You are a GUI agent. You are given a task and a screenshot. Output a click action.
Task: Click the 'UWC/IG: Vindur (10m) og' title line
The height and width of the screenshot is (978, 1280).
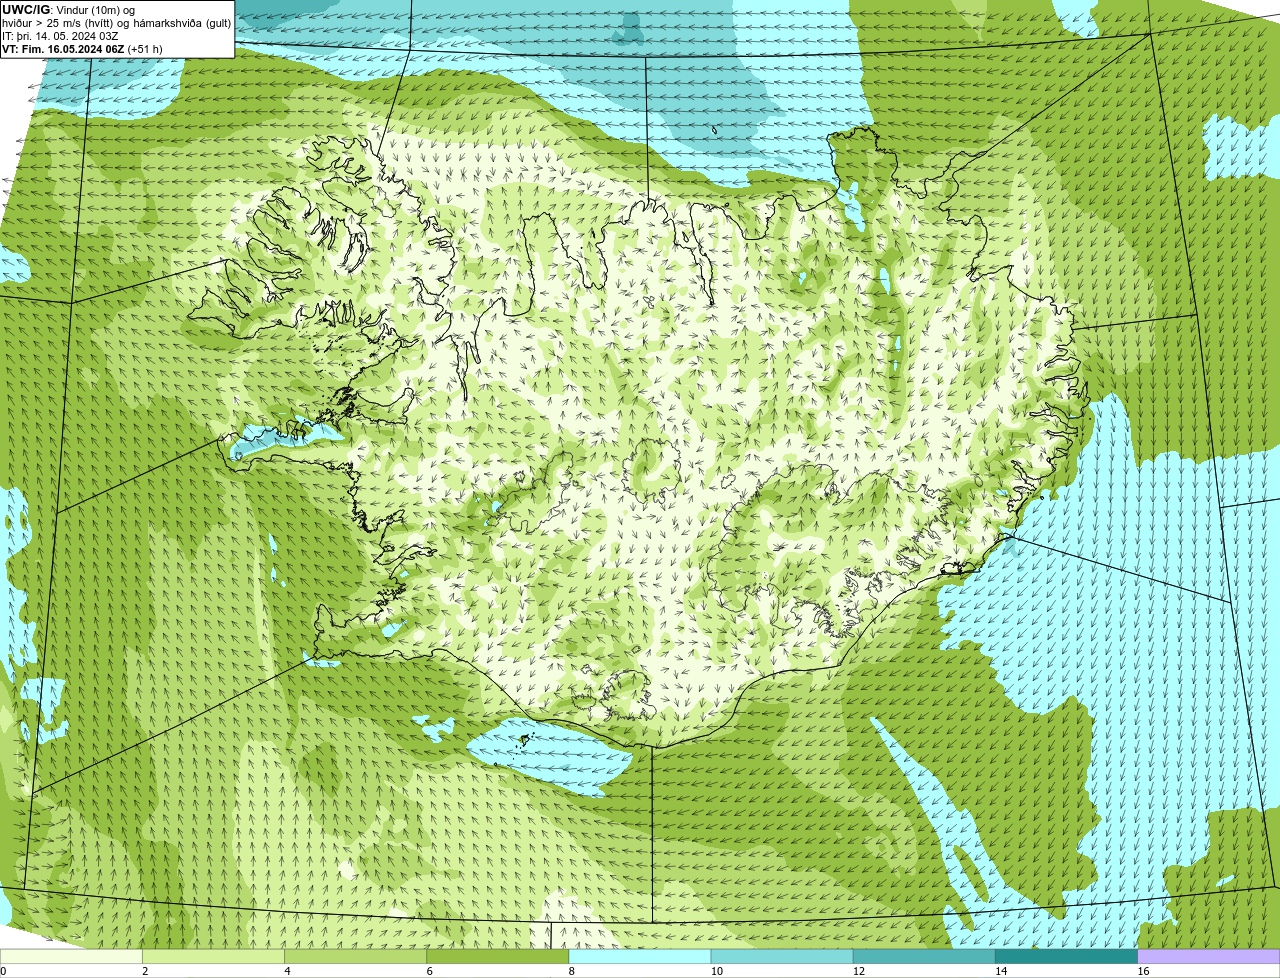pos(68,9)
